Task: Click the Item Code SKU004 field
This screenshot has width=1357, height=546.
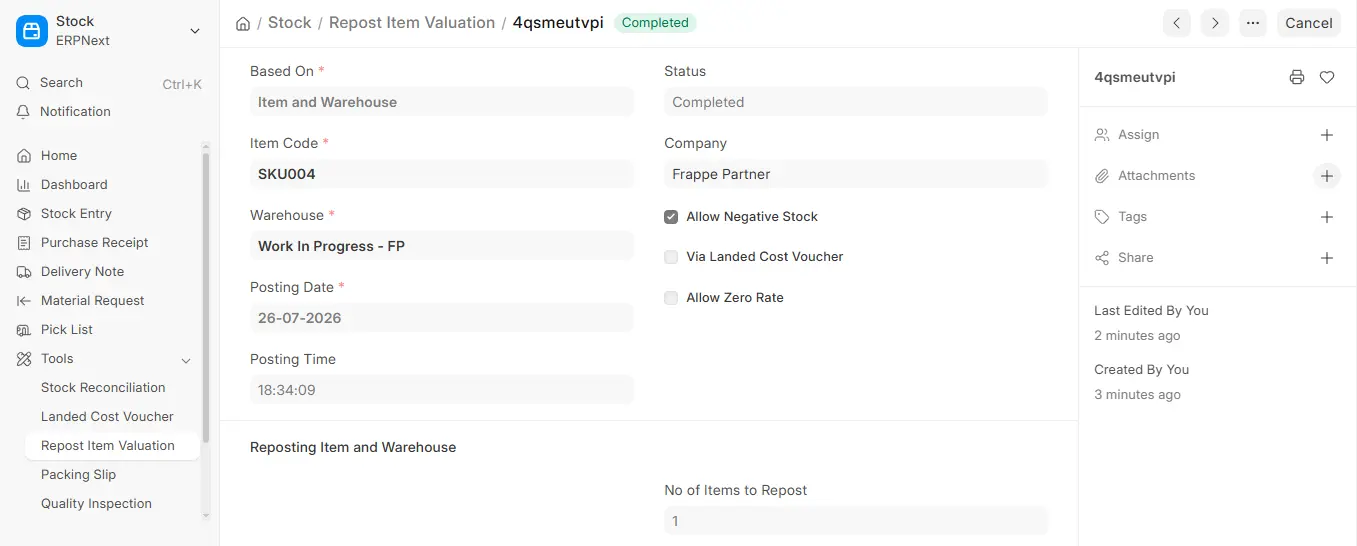Action: point(442,174)
